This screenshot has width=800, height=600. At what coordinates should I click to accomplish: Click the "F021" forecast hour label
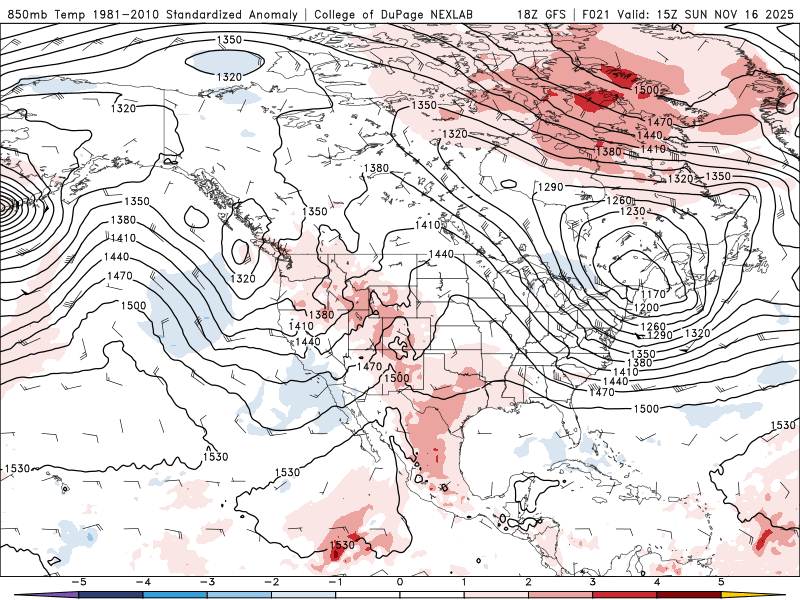pyautogui.click(x=595, y=14)
